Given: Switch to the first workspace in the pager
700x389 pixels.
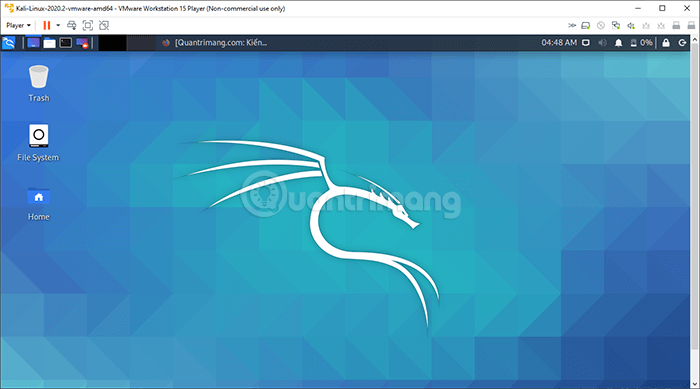Looking at the screenshot, I should pyautogui.click(x=112, y=43).
